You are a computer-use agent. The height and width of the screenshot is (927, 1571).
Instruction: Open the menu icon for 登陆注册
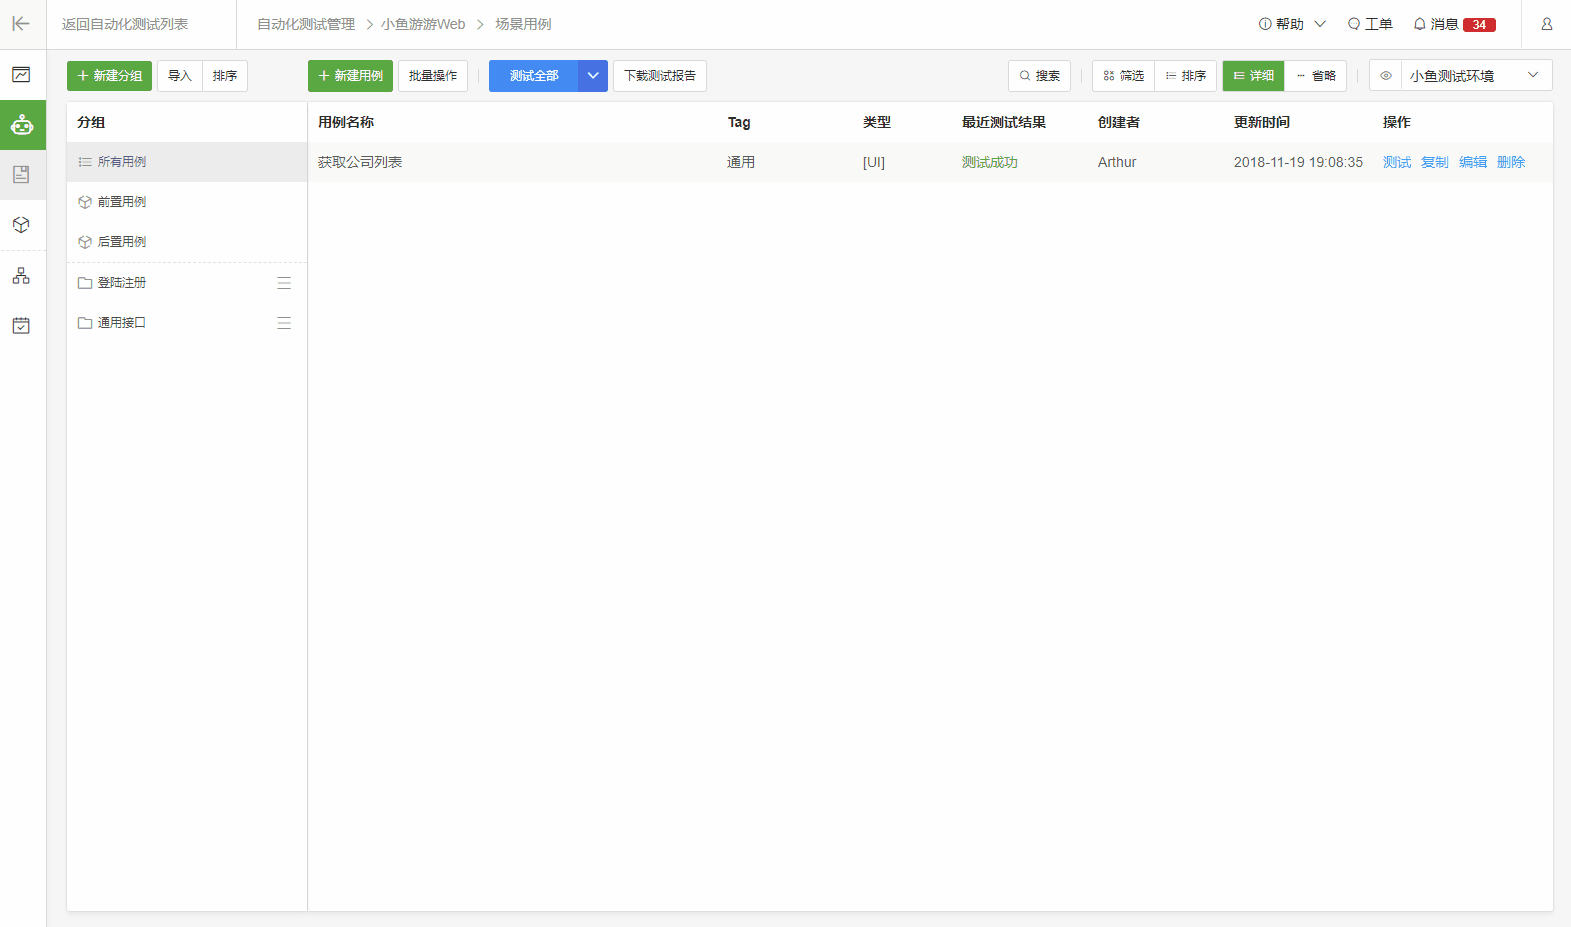[x=284, y=283]
